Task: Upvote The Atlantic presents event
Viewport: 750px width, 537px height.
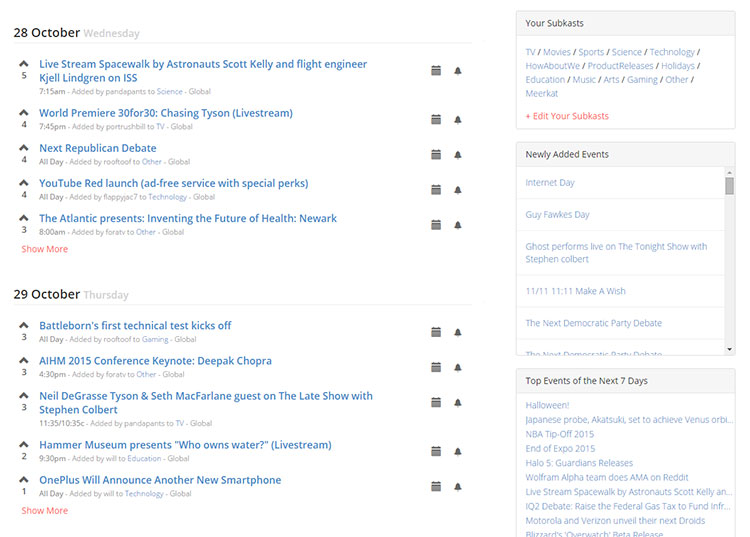Action: click(23, 218)
